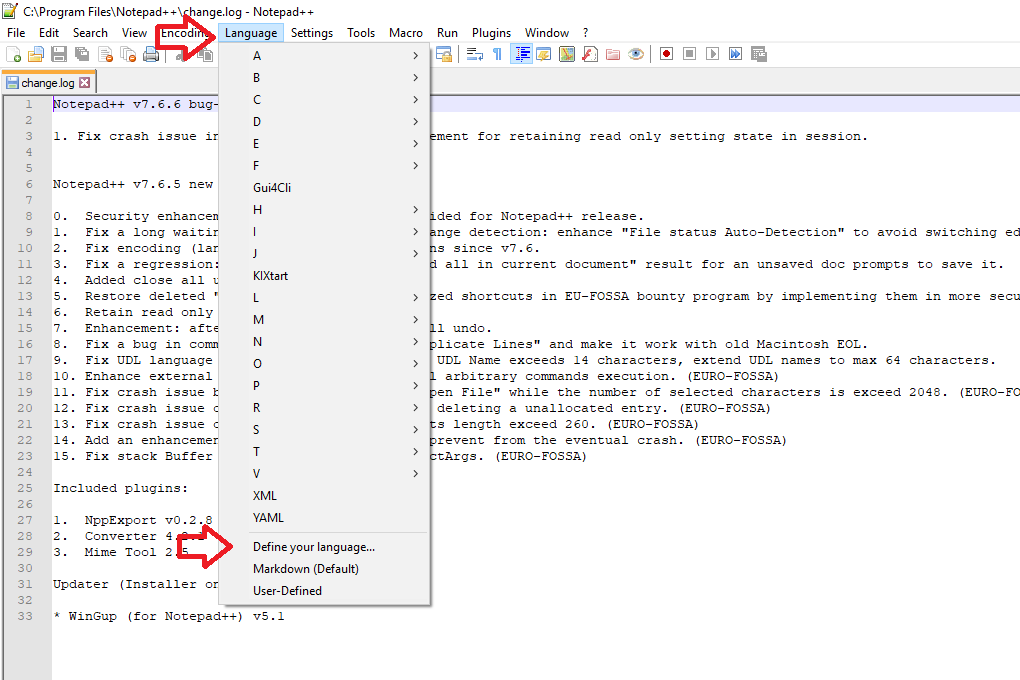The height and width of the screenshot is (680, 1020).
Task: Click the Language menu header
Action: click(251, 33)
